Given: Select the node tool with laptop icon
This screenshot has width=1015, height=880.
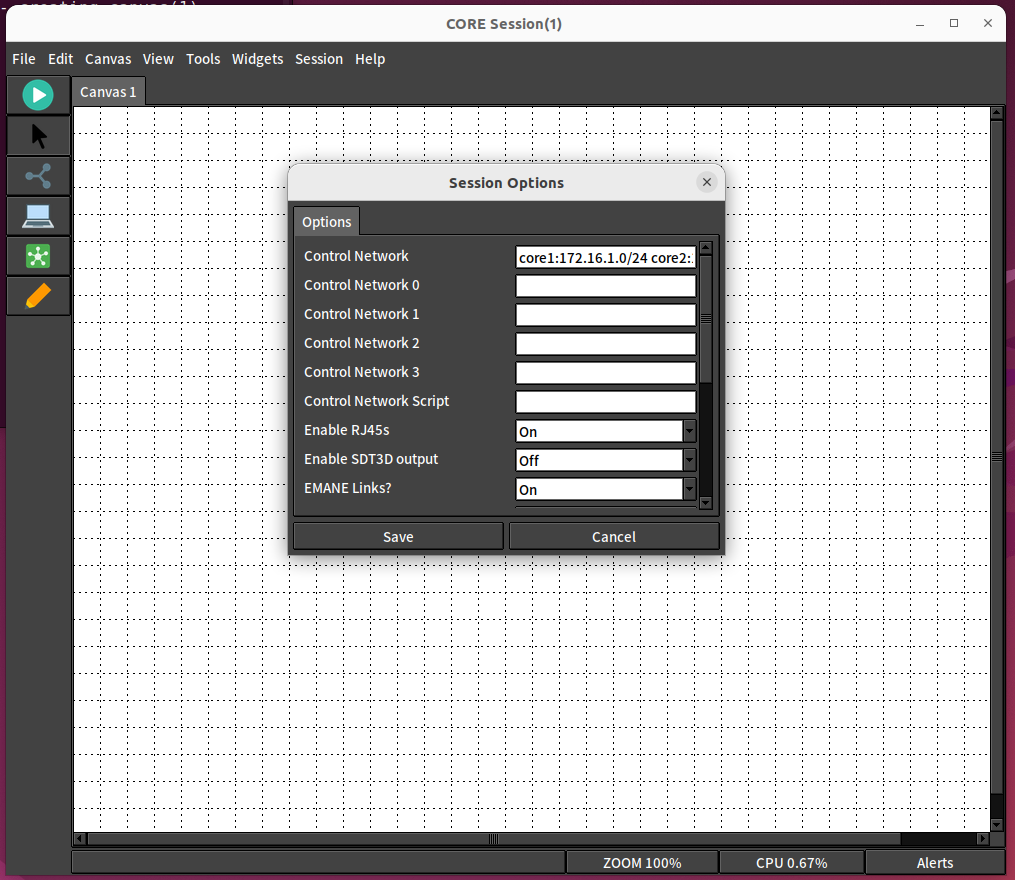Looking at the screenshot, I should [x=38, y=216].
